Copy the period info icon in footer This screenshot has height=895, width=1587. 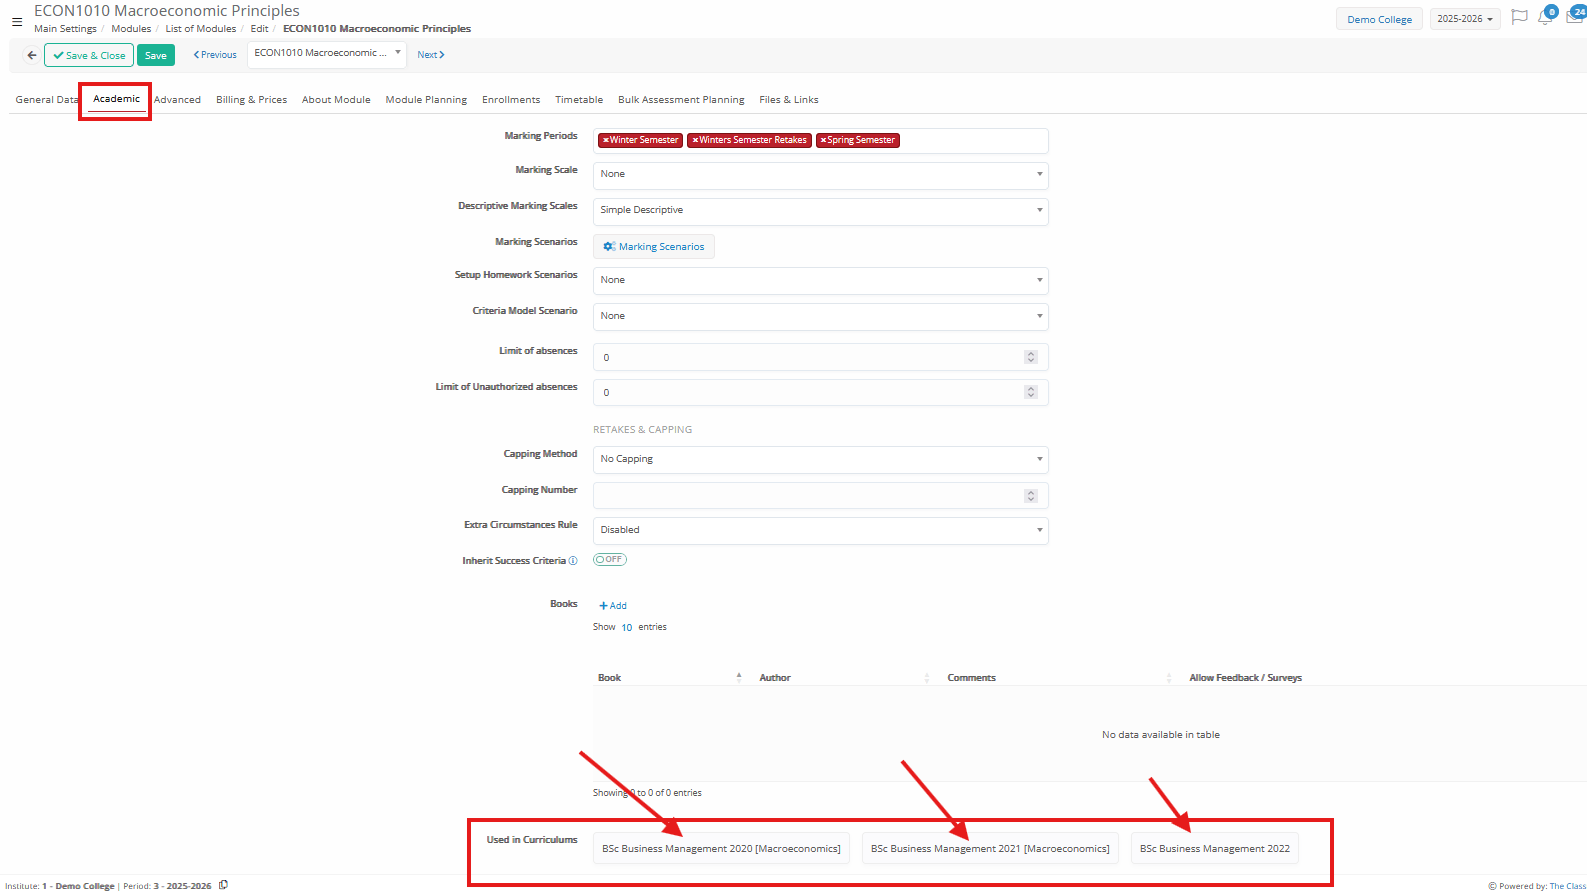pyautogui.click(x=223, y=885)
